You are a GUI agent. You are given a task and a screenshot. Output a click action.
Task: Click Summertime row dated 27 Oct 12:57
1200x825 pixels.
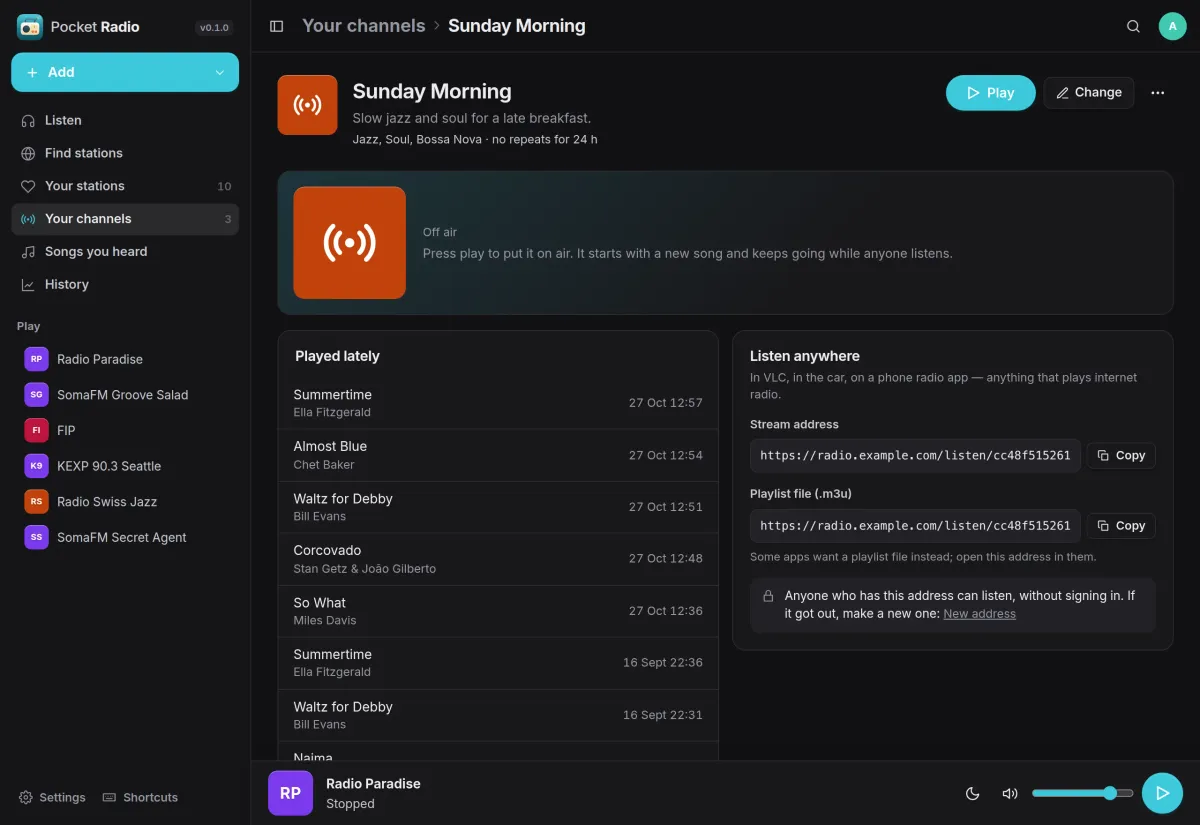pos(498,403)
